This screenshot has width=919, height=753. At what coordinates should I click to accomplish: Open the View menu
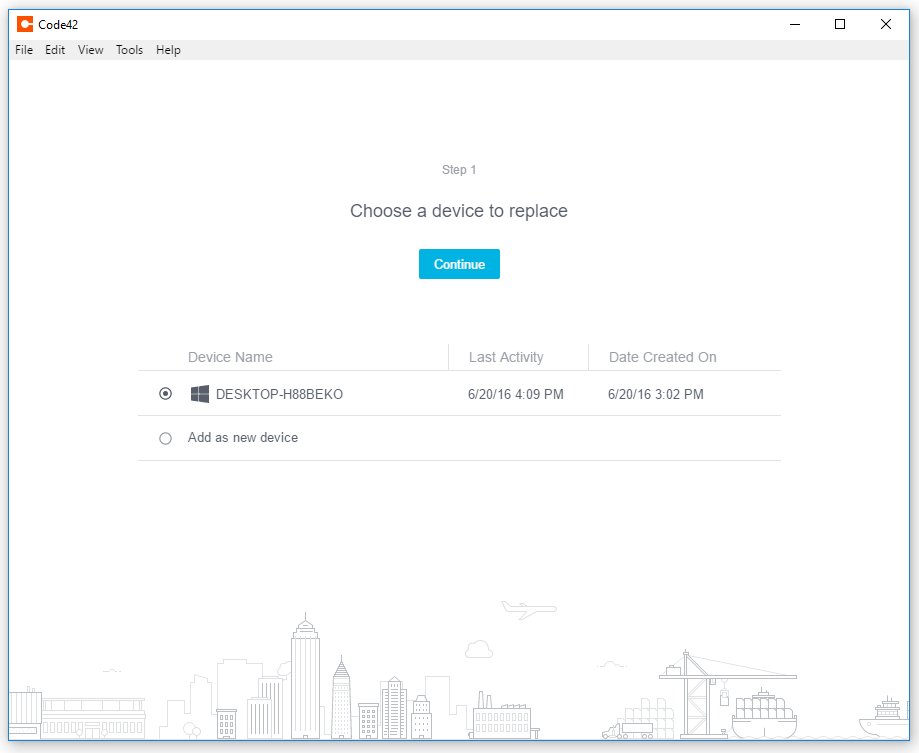(x=90, y=49)
